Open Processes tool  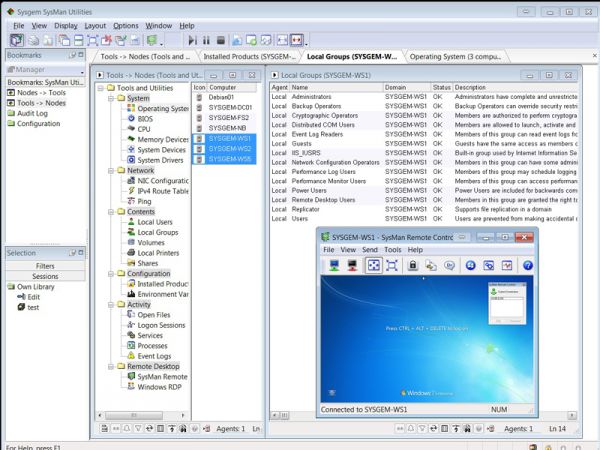tap(152, 346)
